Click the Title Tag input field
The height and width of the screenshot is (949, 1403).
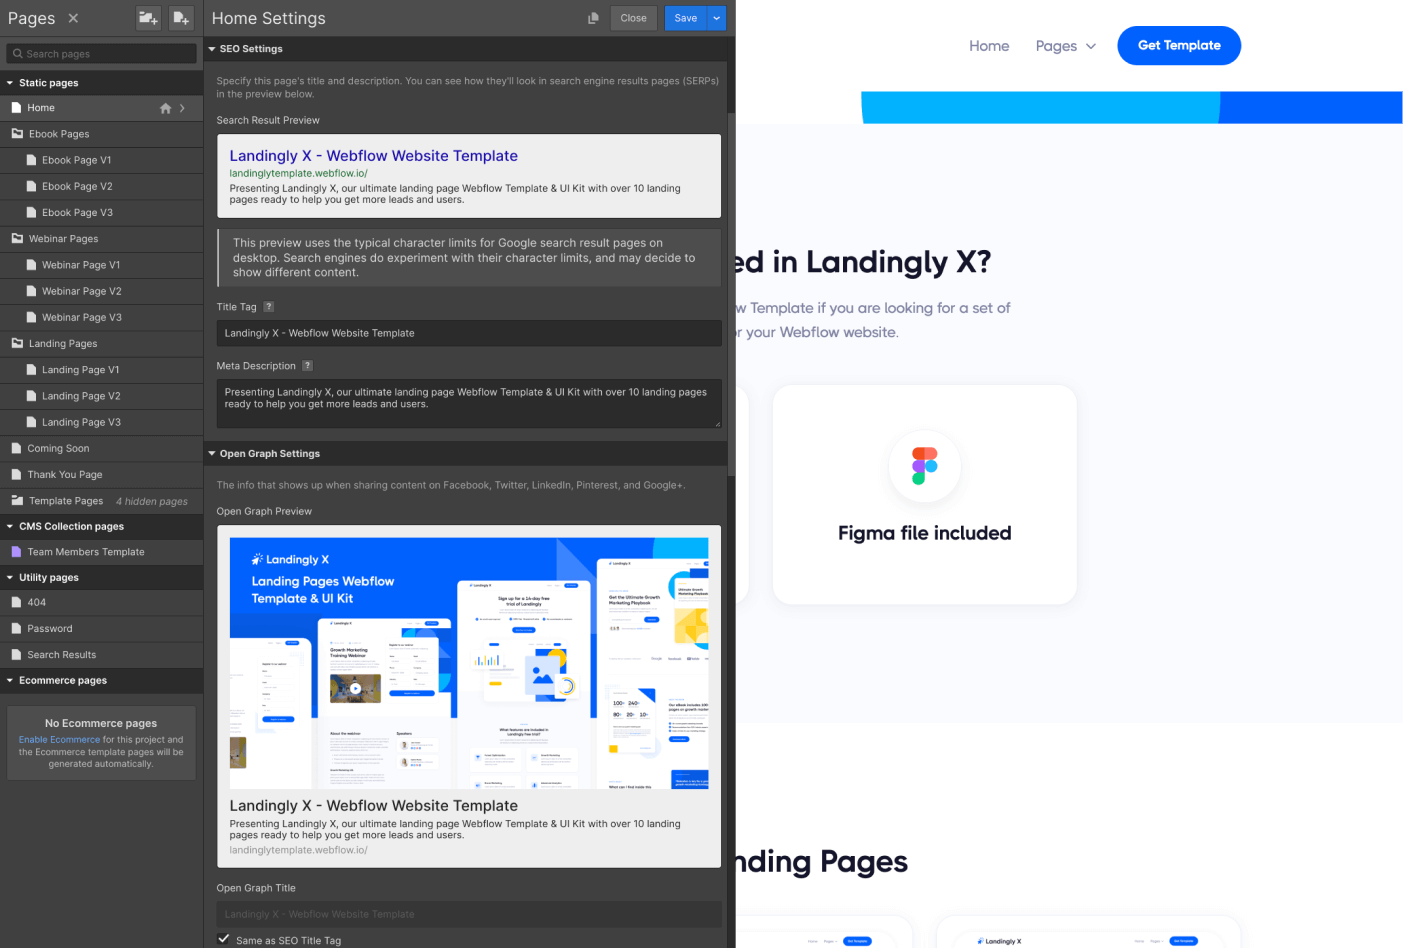pyautogui.click(x=469, y=333)
